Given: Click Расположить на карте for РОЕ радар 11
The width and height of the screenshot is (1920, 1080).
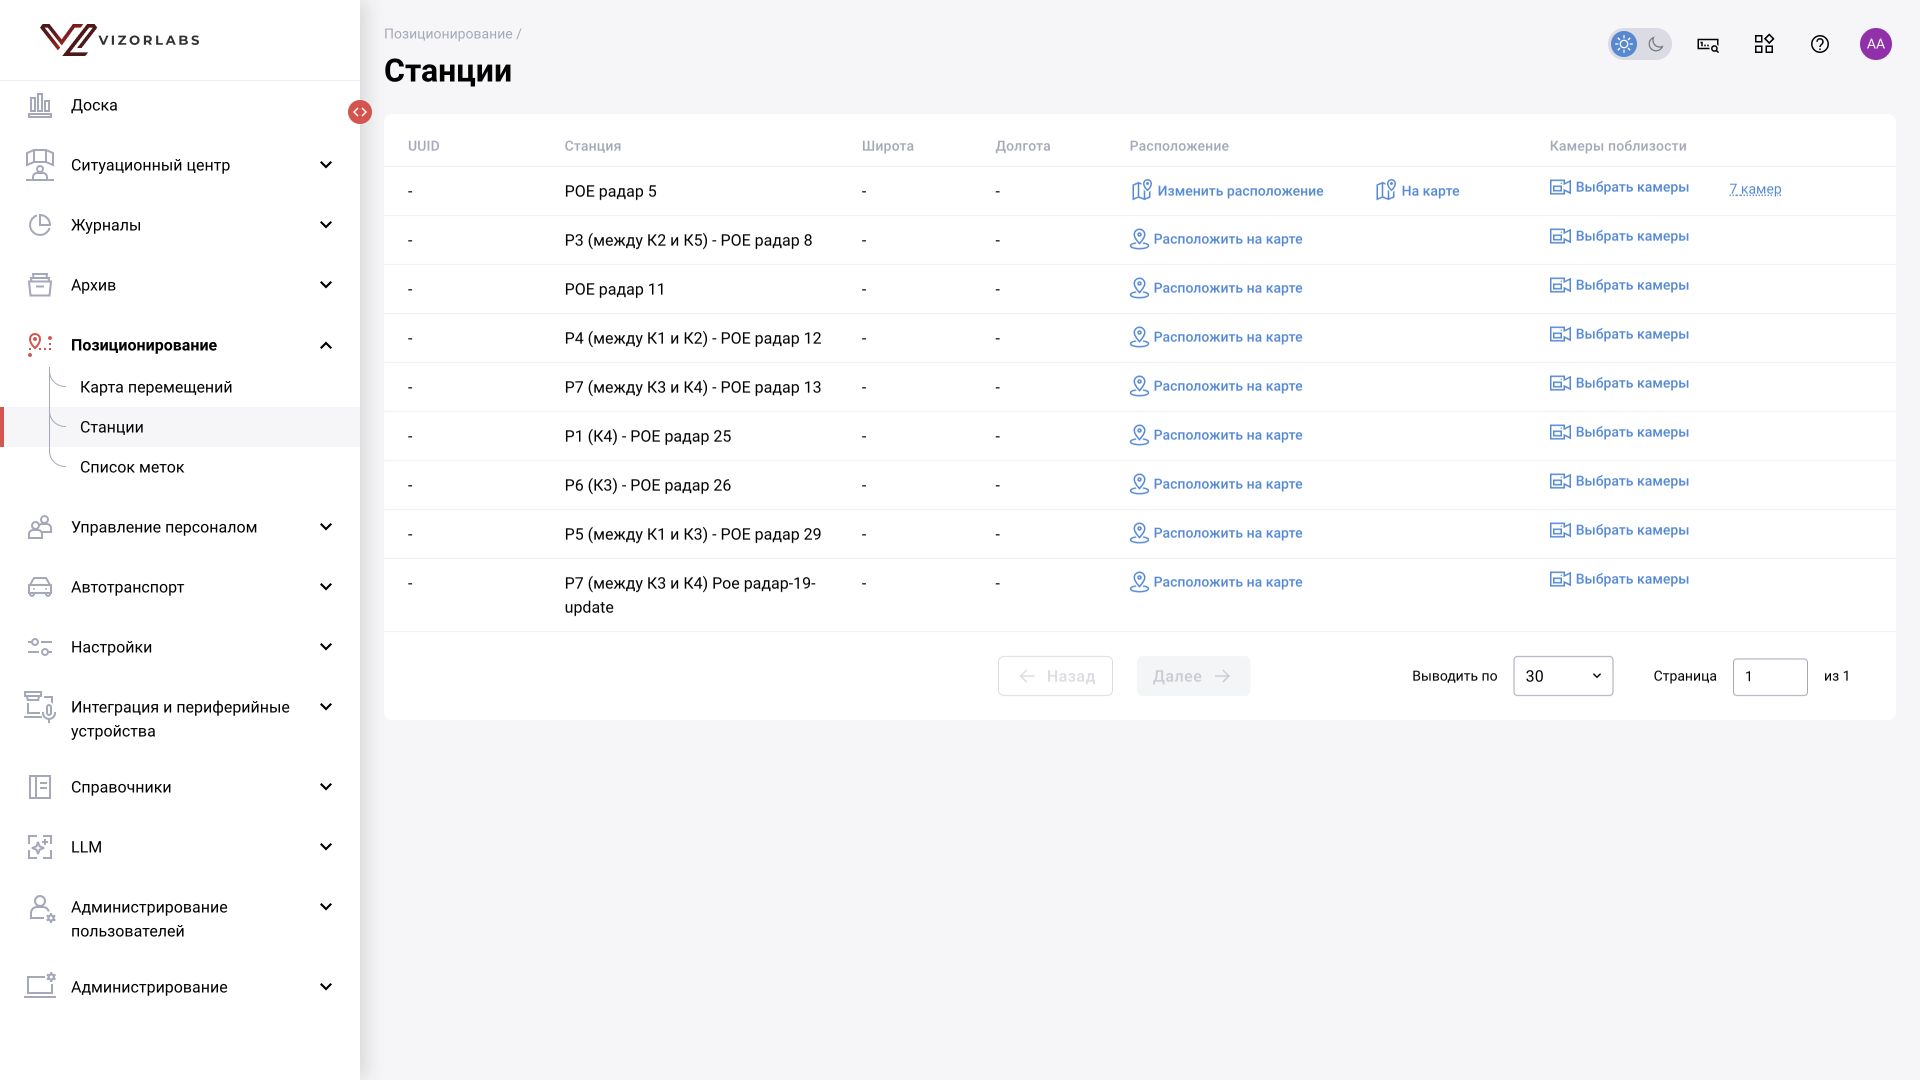Looking at the screenshot, I should pyautogui.click(x=1216, y=288).
